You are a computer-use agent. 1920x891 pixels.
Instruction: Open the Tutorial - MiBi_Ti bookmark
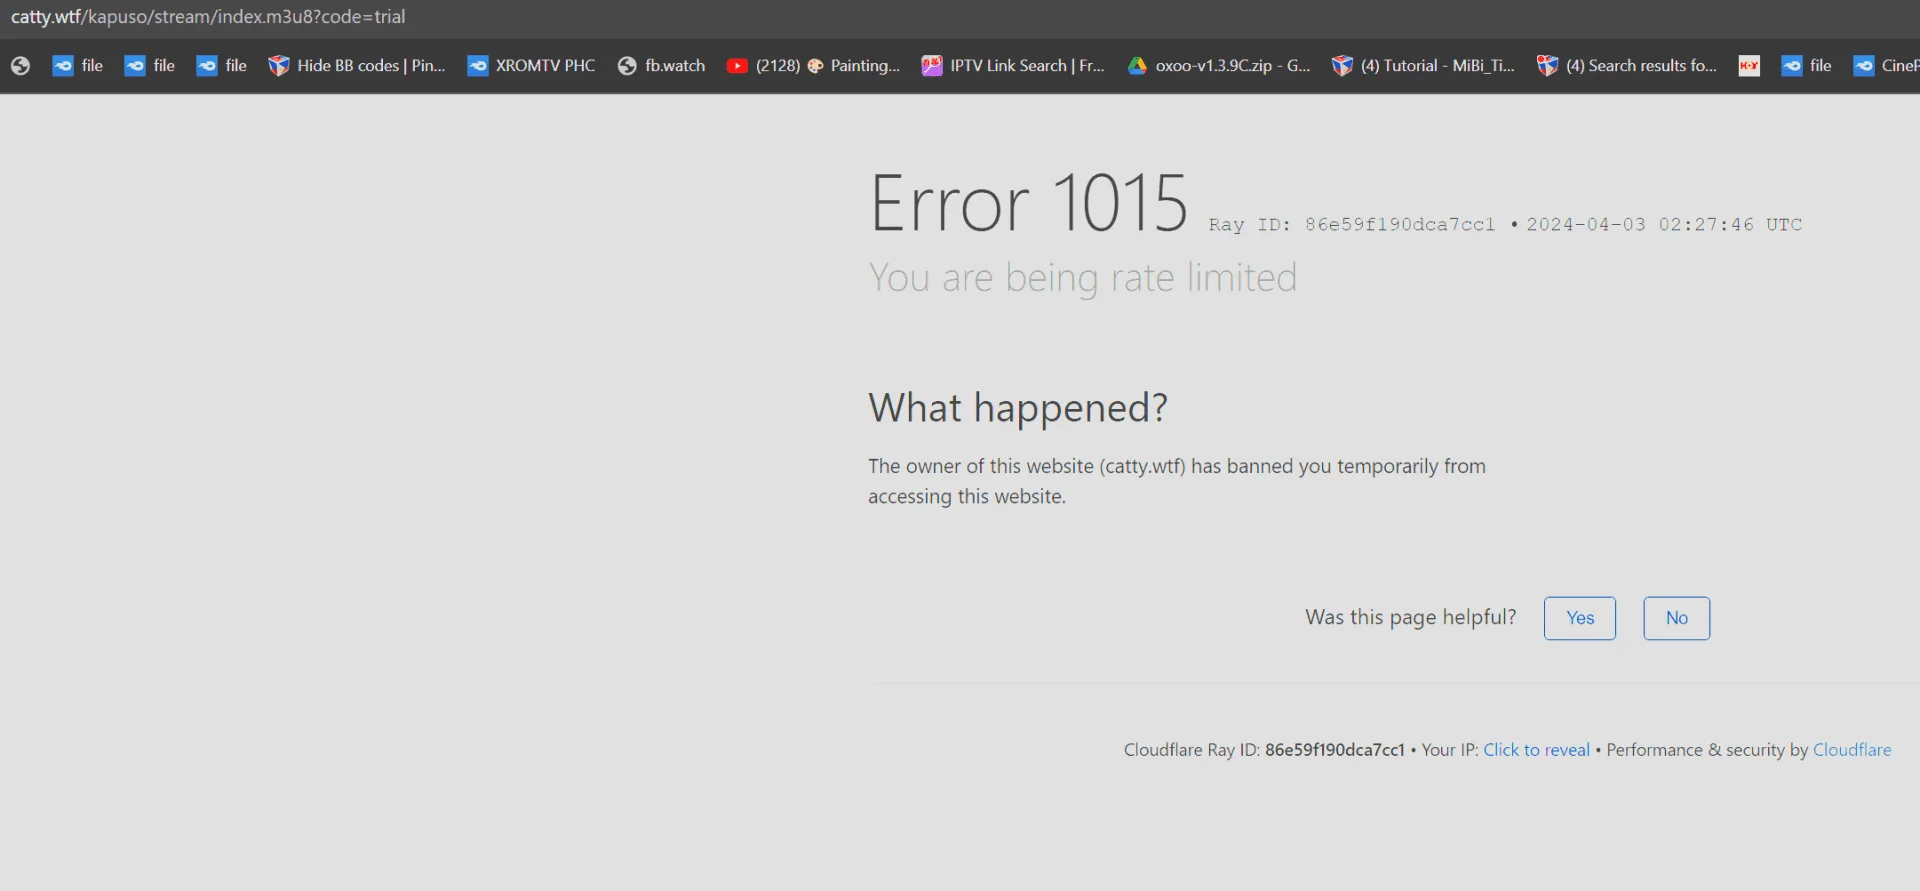(1423, 66)
